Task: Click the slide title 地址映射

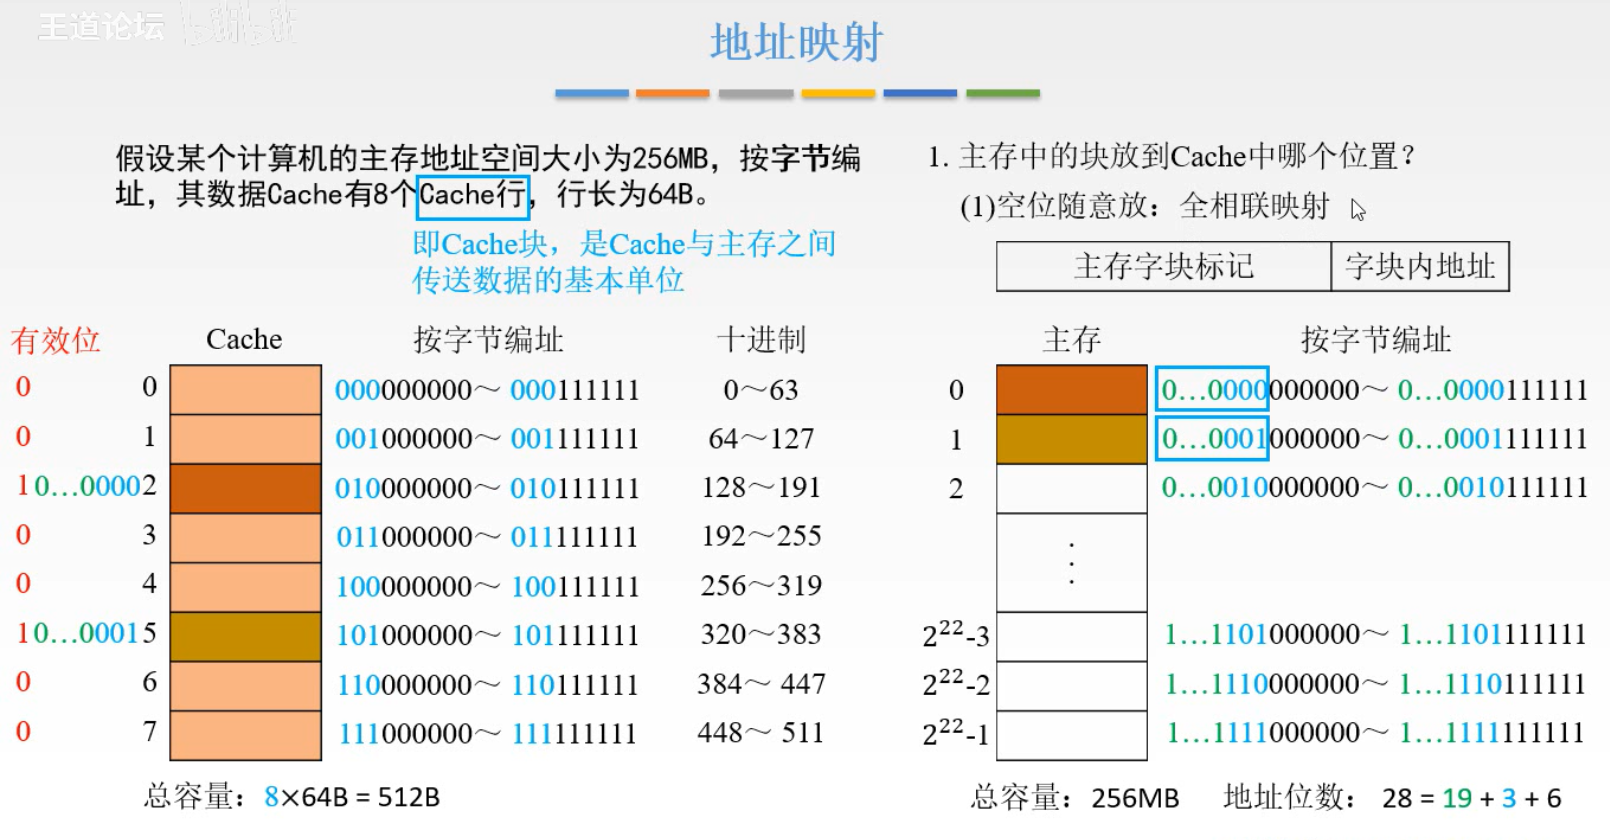Action: (796, 43)
